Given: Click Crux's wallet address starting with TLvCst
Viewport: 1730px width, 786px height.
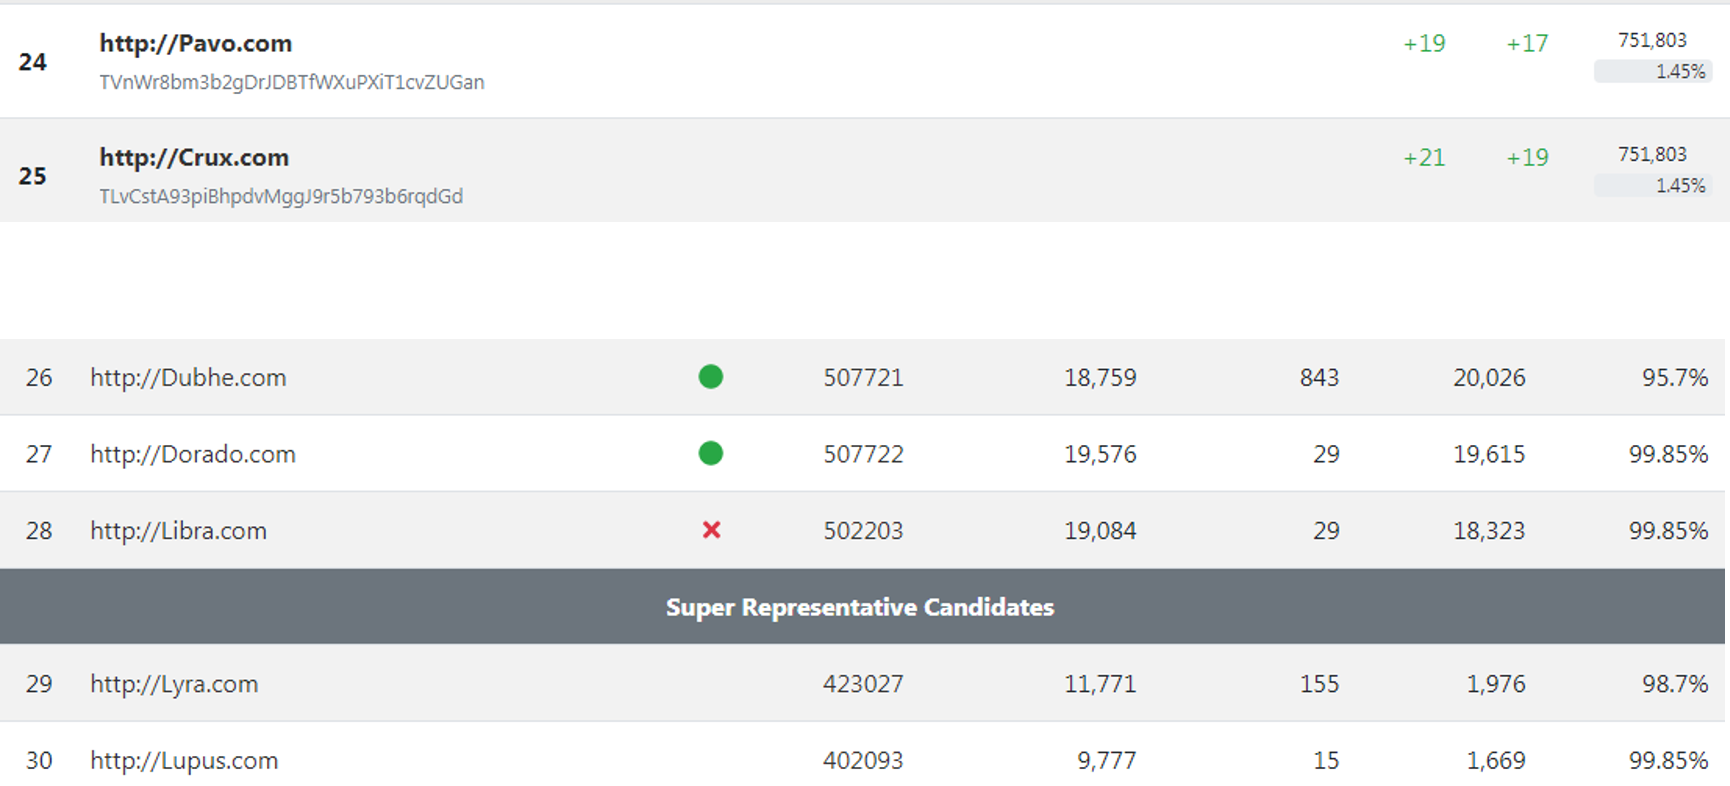Looking at the screenshot, I should (280, 196).
